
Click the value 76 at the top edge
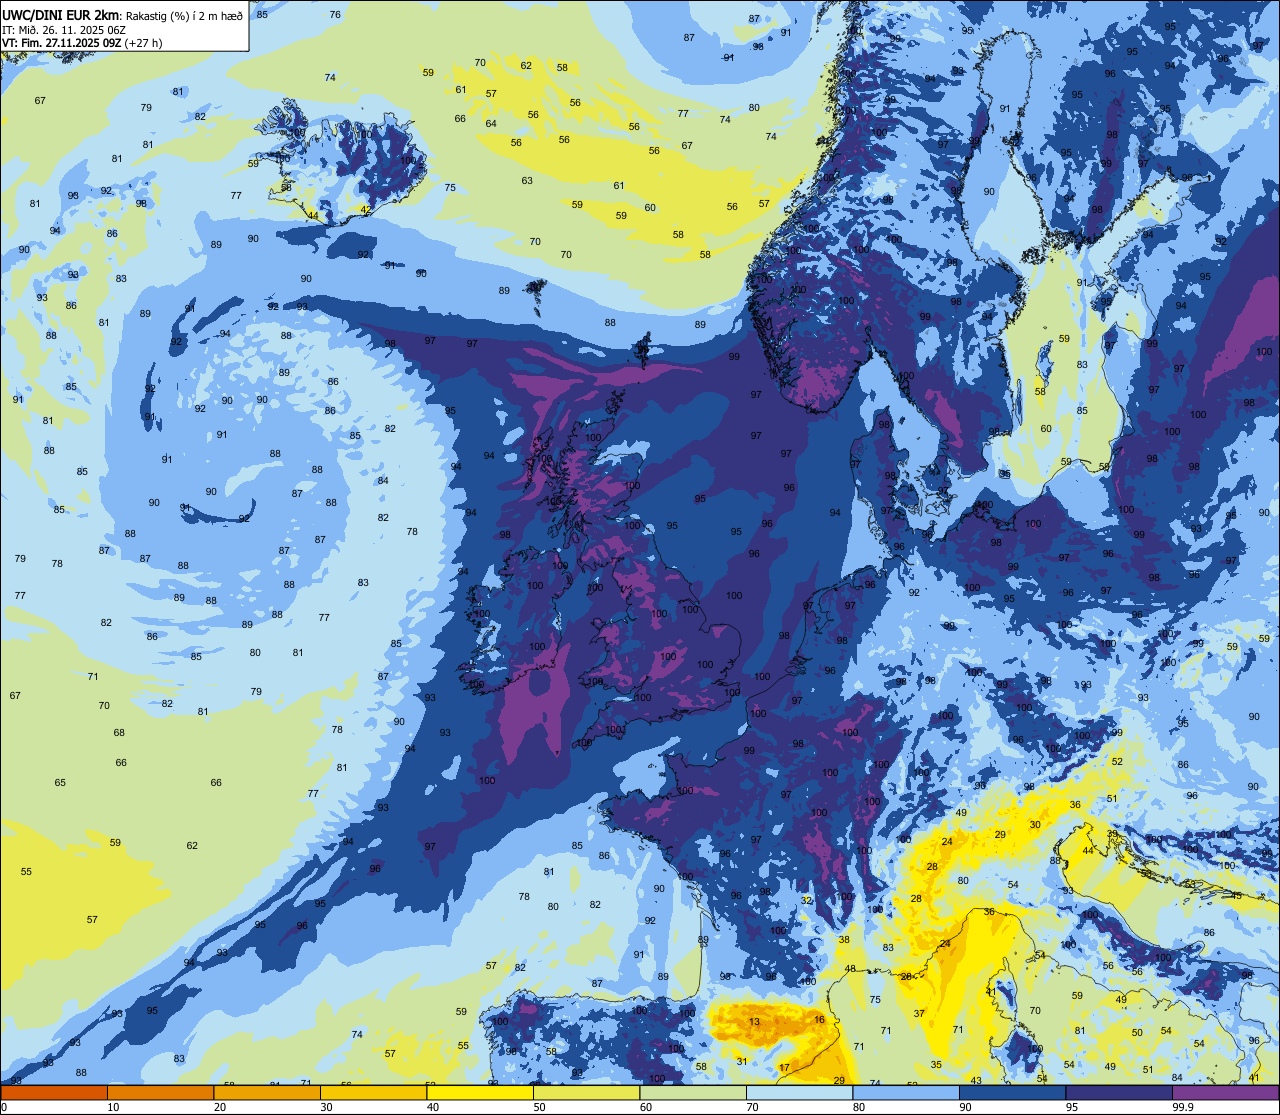pos(335,15)
